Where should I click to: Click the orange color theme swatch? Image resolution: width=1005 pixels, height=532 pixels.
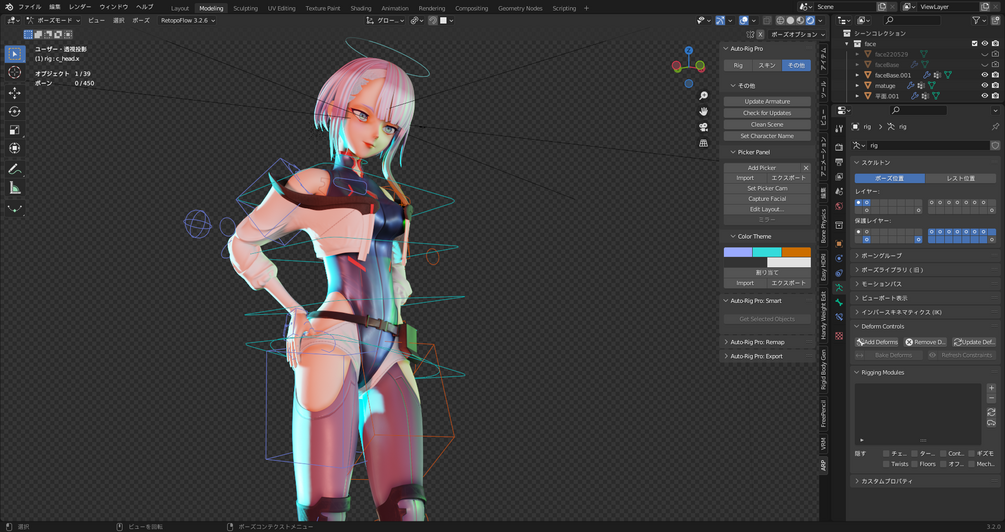tap(796, 252)
